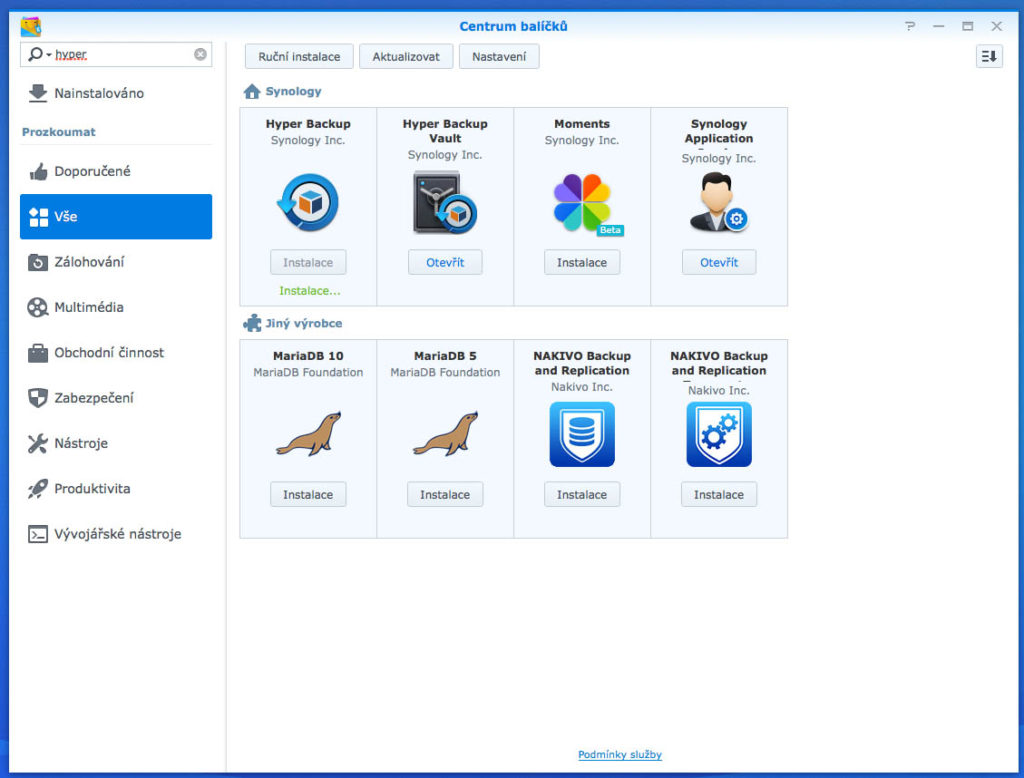Click the Hyper Backup Vault safe icon

(445, 203)
